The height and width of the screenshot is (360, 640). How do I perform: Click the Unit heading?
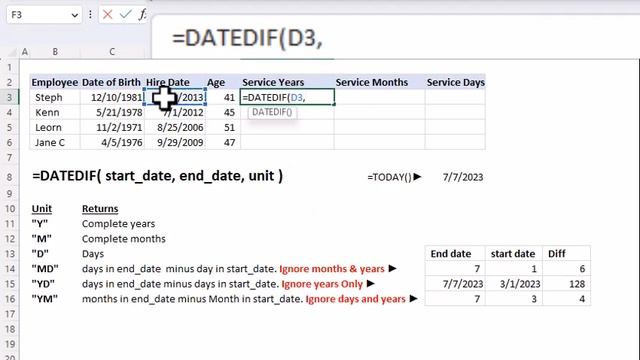click(x=42, y=209)
